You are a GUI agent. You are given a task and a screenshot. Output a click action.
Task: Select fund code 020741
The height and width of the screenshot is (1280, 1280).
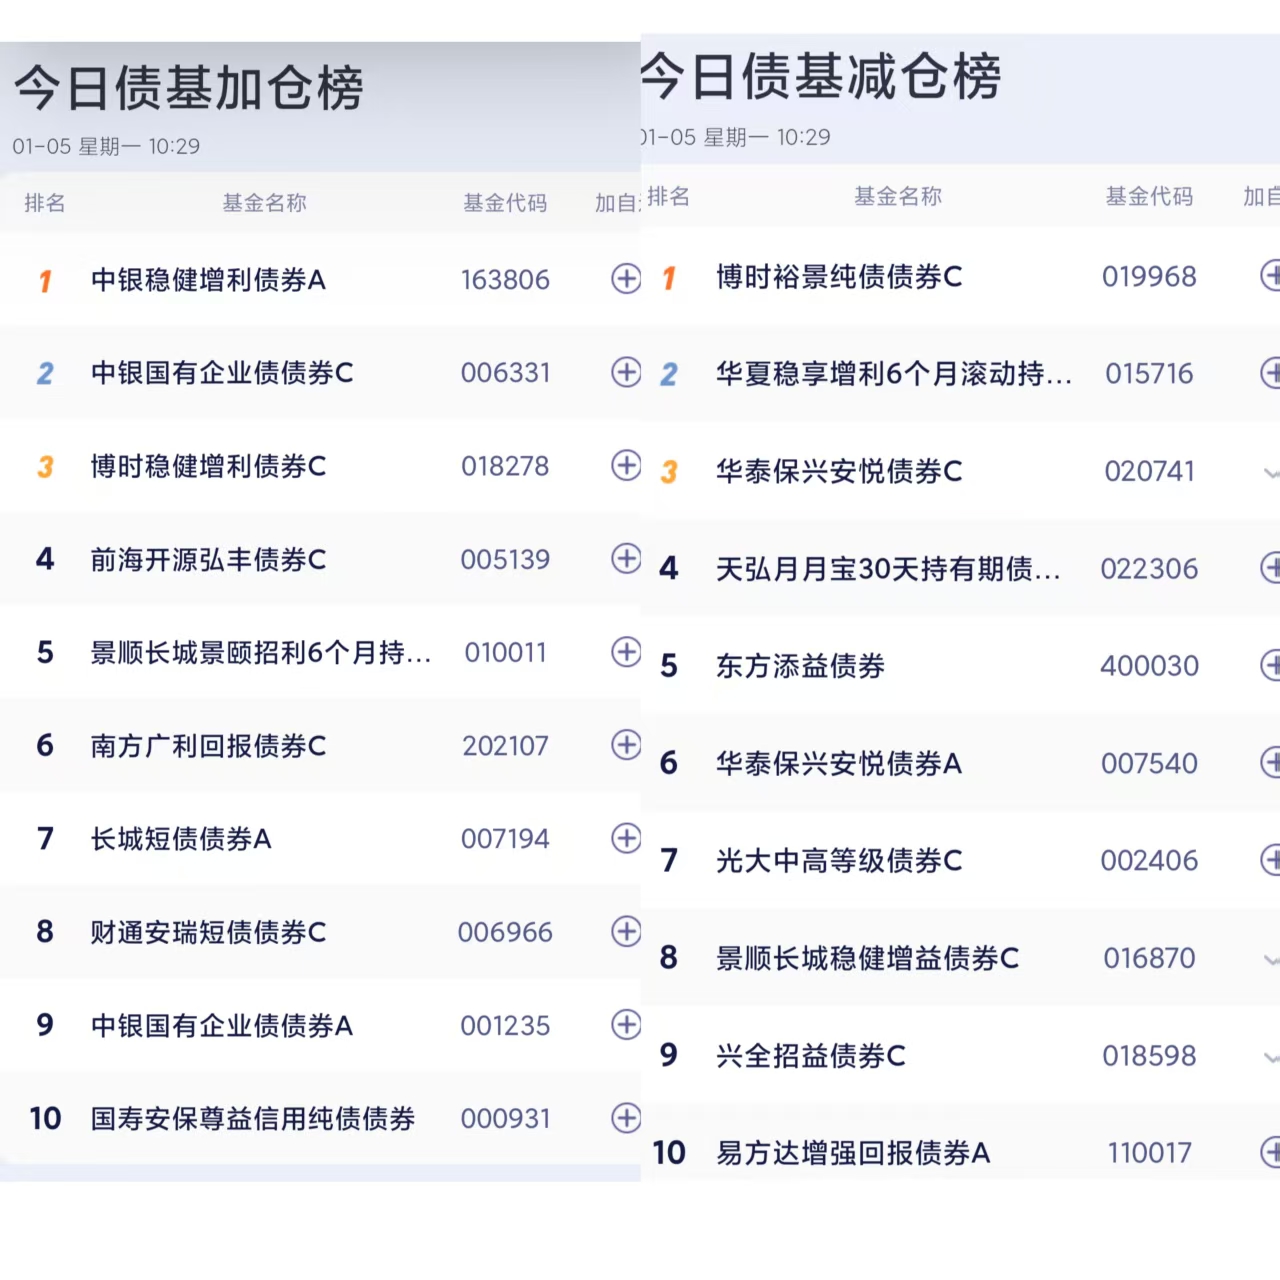1149,471
